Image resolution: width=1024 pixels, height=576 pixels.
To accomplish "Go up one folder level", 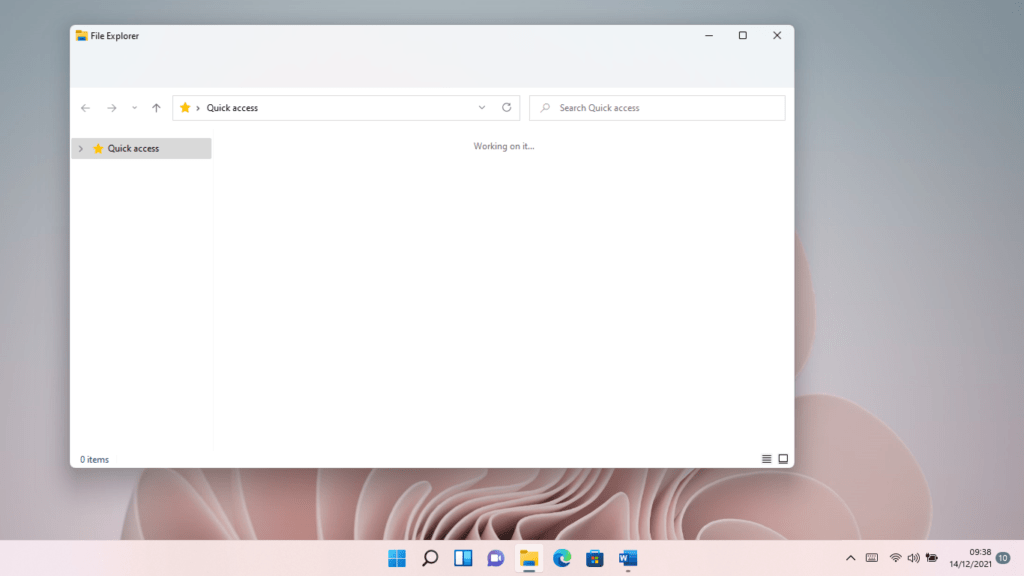I will [x=156, y=107].
